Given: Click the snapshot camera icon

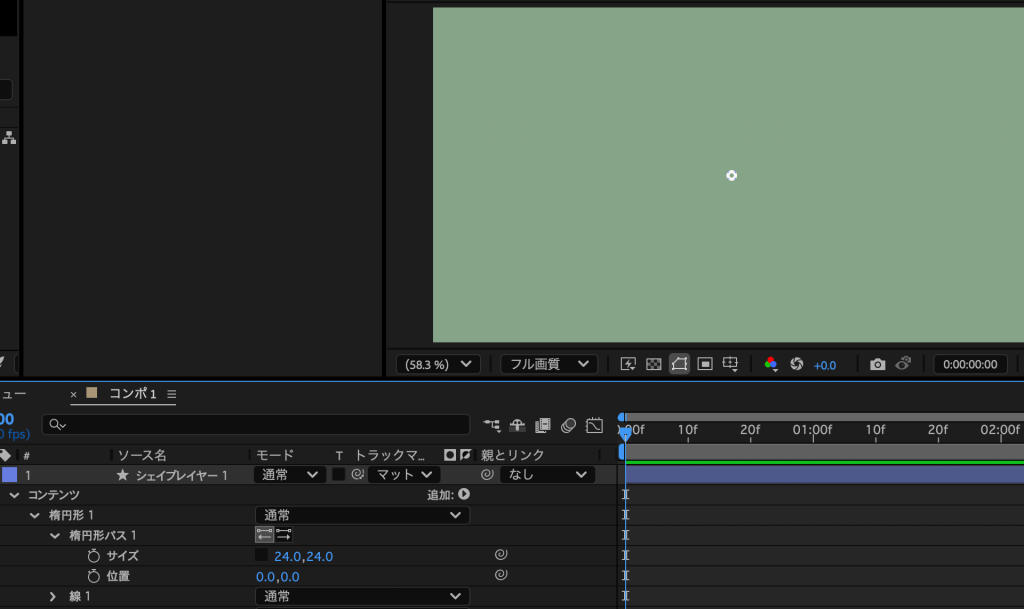Looking at the screenshot, I should [877, 364].
